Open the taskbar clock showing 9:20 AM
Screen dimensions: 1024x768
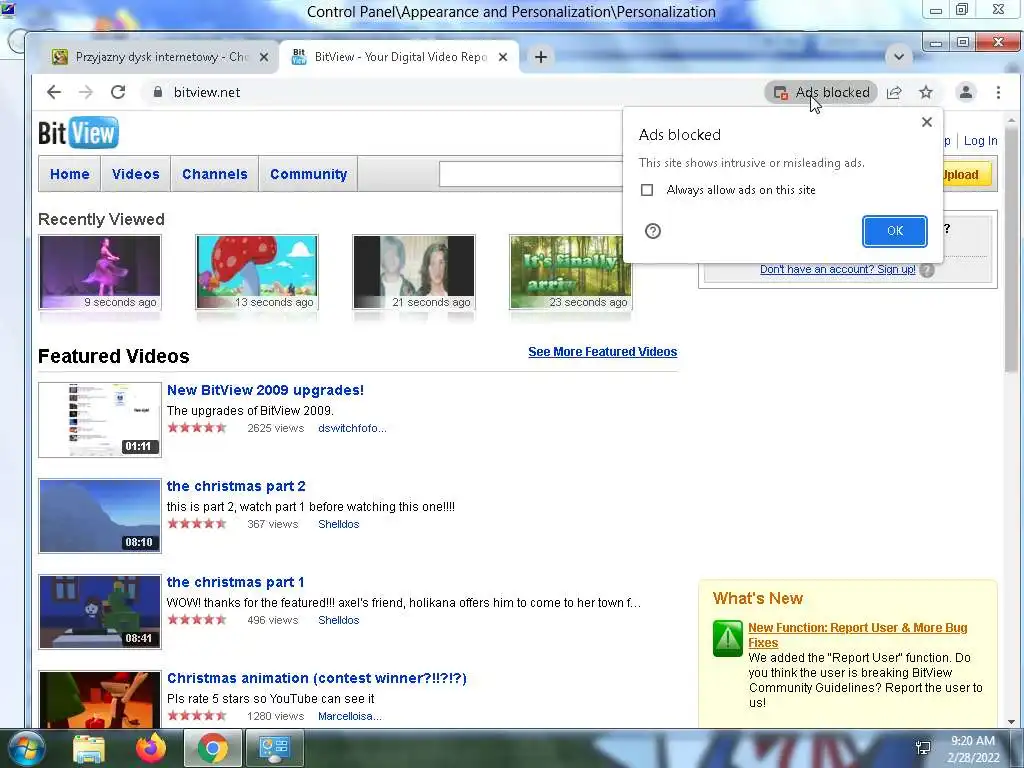tap(973, 749)
